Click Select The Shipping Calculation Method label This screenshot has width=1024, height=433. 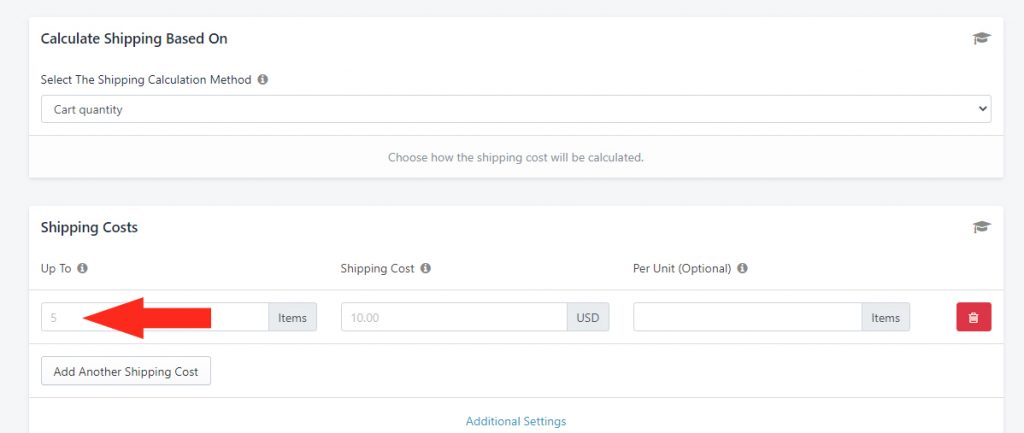pyautogui.click(x=146, y=80)
